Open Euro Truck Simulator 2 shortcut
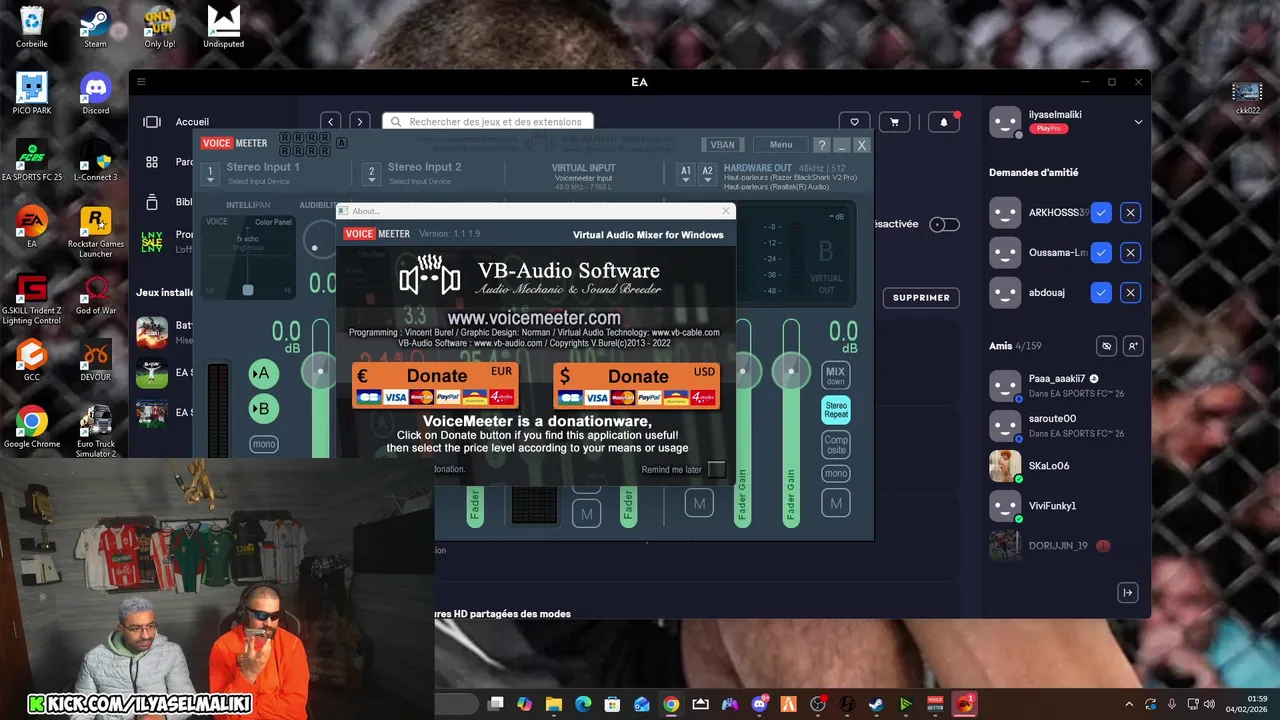The image size is (1280, 720). point(96,431)
